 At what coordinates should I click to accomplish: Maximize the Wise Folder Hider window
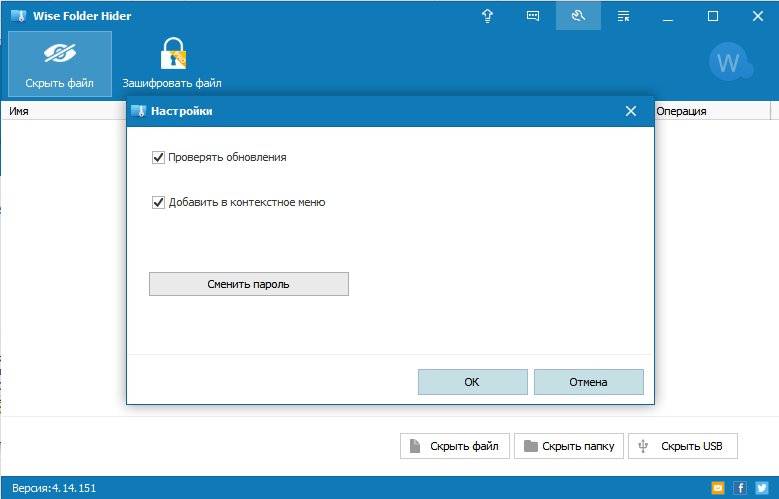coord(713,16)
